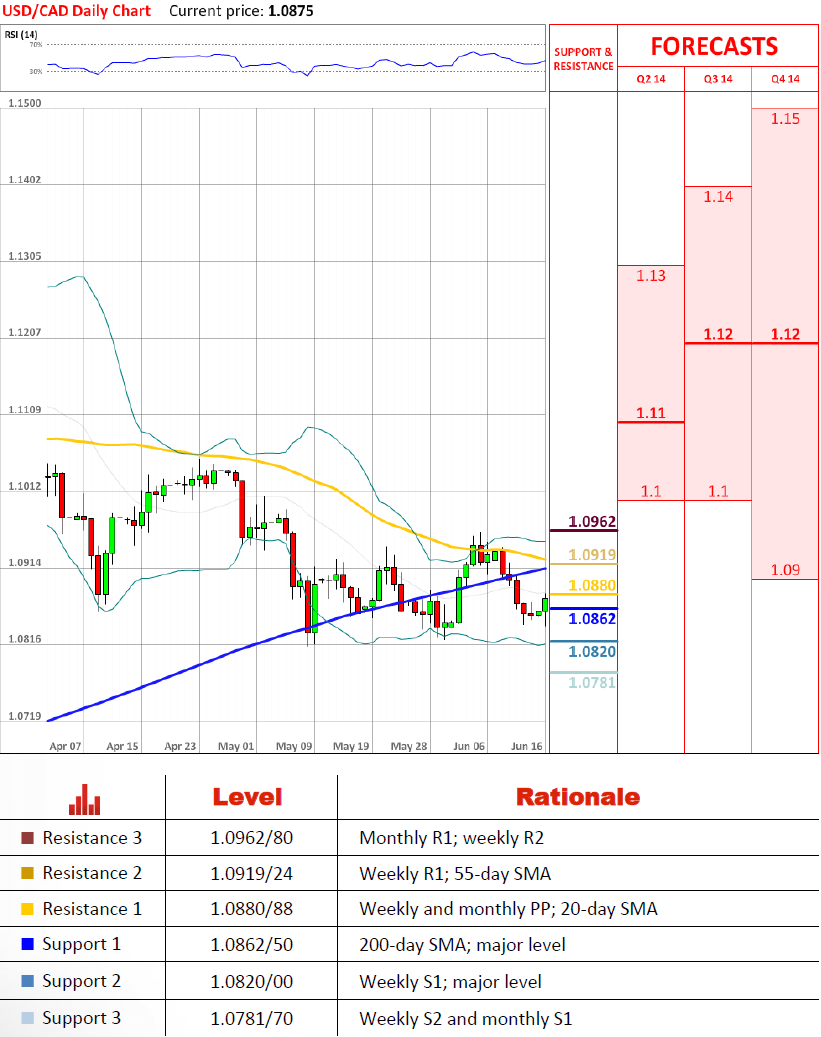821x1037 pixels.
Task: Click the 1.1500 price axis label
Action: point(24,103)
